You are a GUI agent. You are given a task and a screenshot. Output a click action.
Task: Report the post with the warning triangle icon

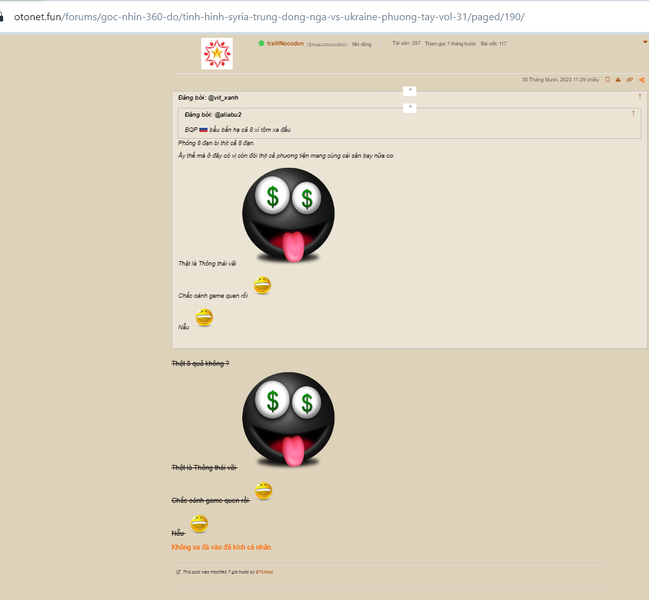618,79
